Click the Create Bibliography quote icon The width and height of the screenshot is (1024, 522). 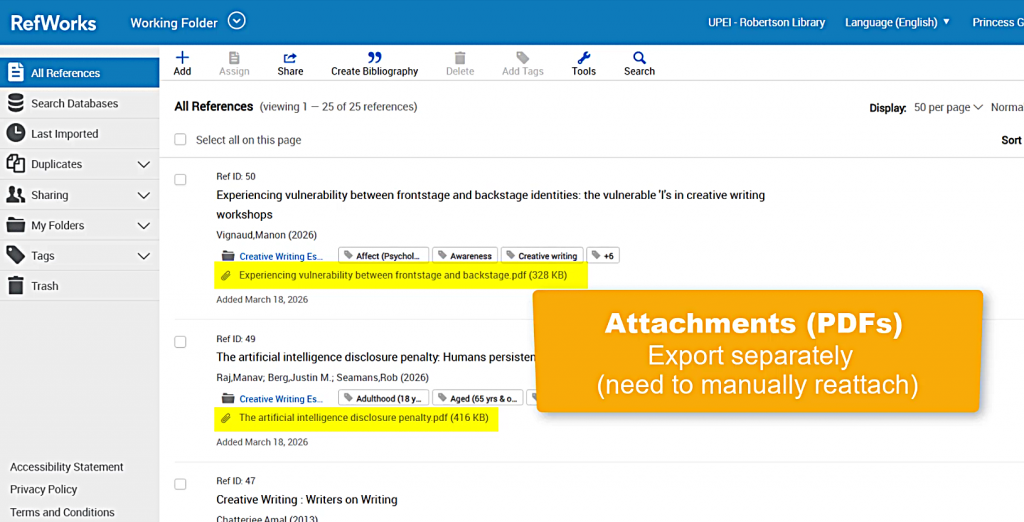(374, 59)
